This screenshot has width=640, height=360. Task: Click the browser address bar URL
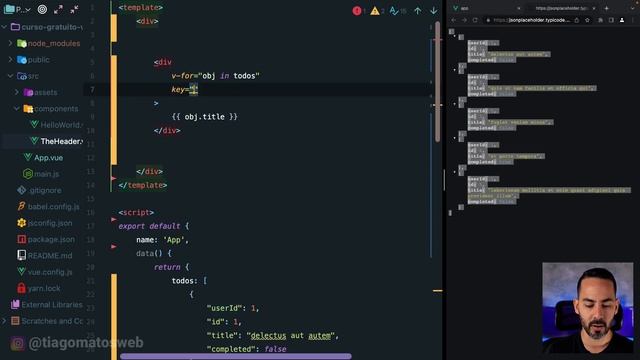(531, 20)
